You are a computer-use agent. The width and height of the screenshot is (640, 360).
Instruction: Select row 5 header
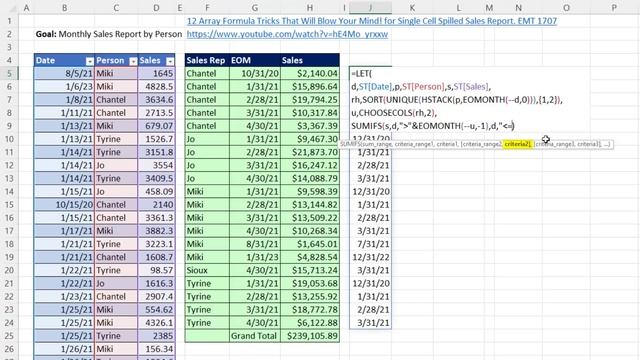(x=9, y=73)
